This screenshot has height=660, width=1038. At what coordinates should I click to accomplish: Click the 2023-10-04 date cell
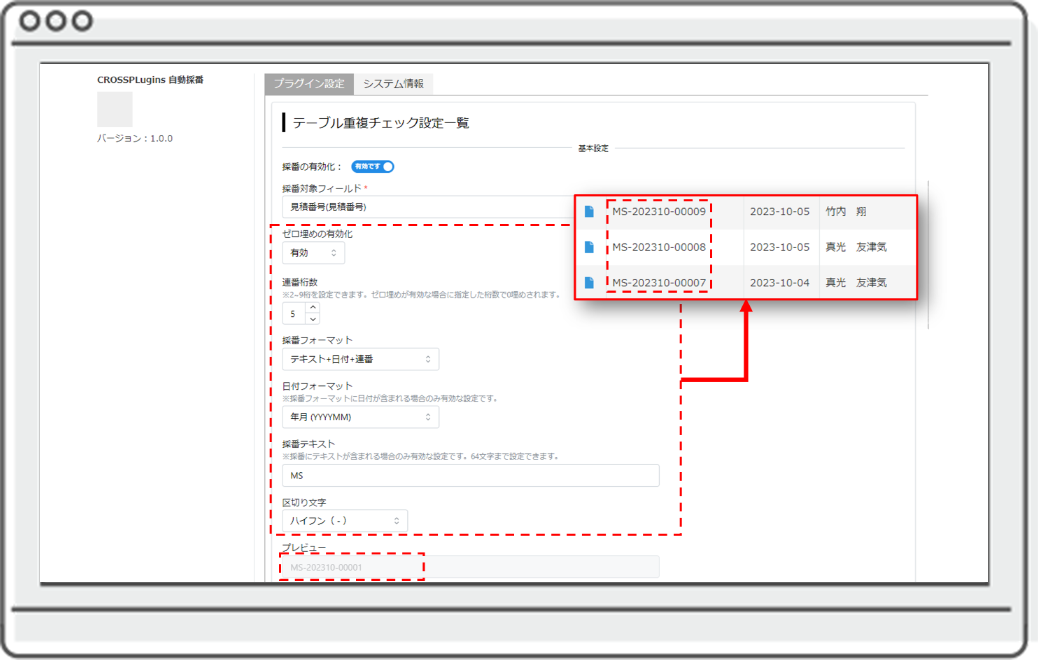pos(780,283)
